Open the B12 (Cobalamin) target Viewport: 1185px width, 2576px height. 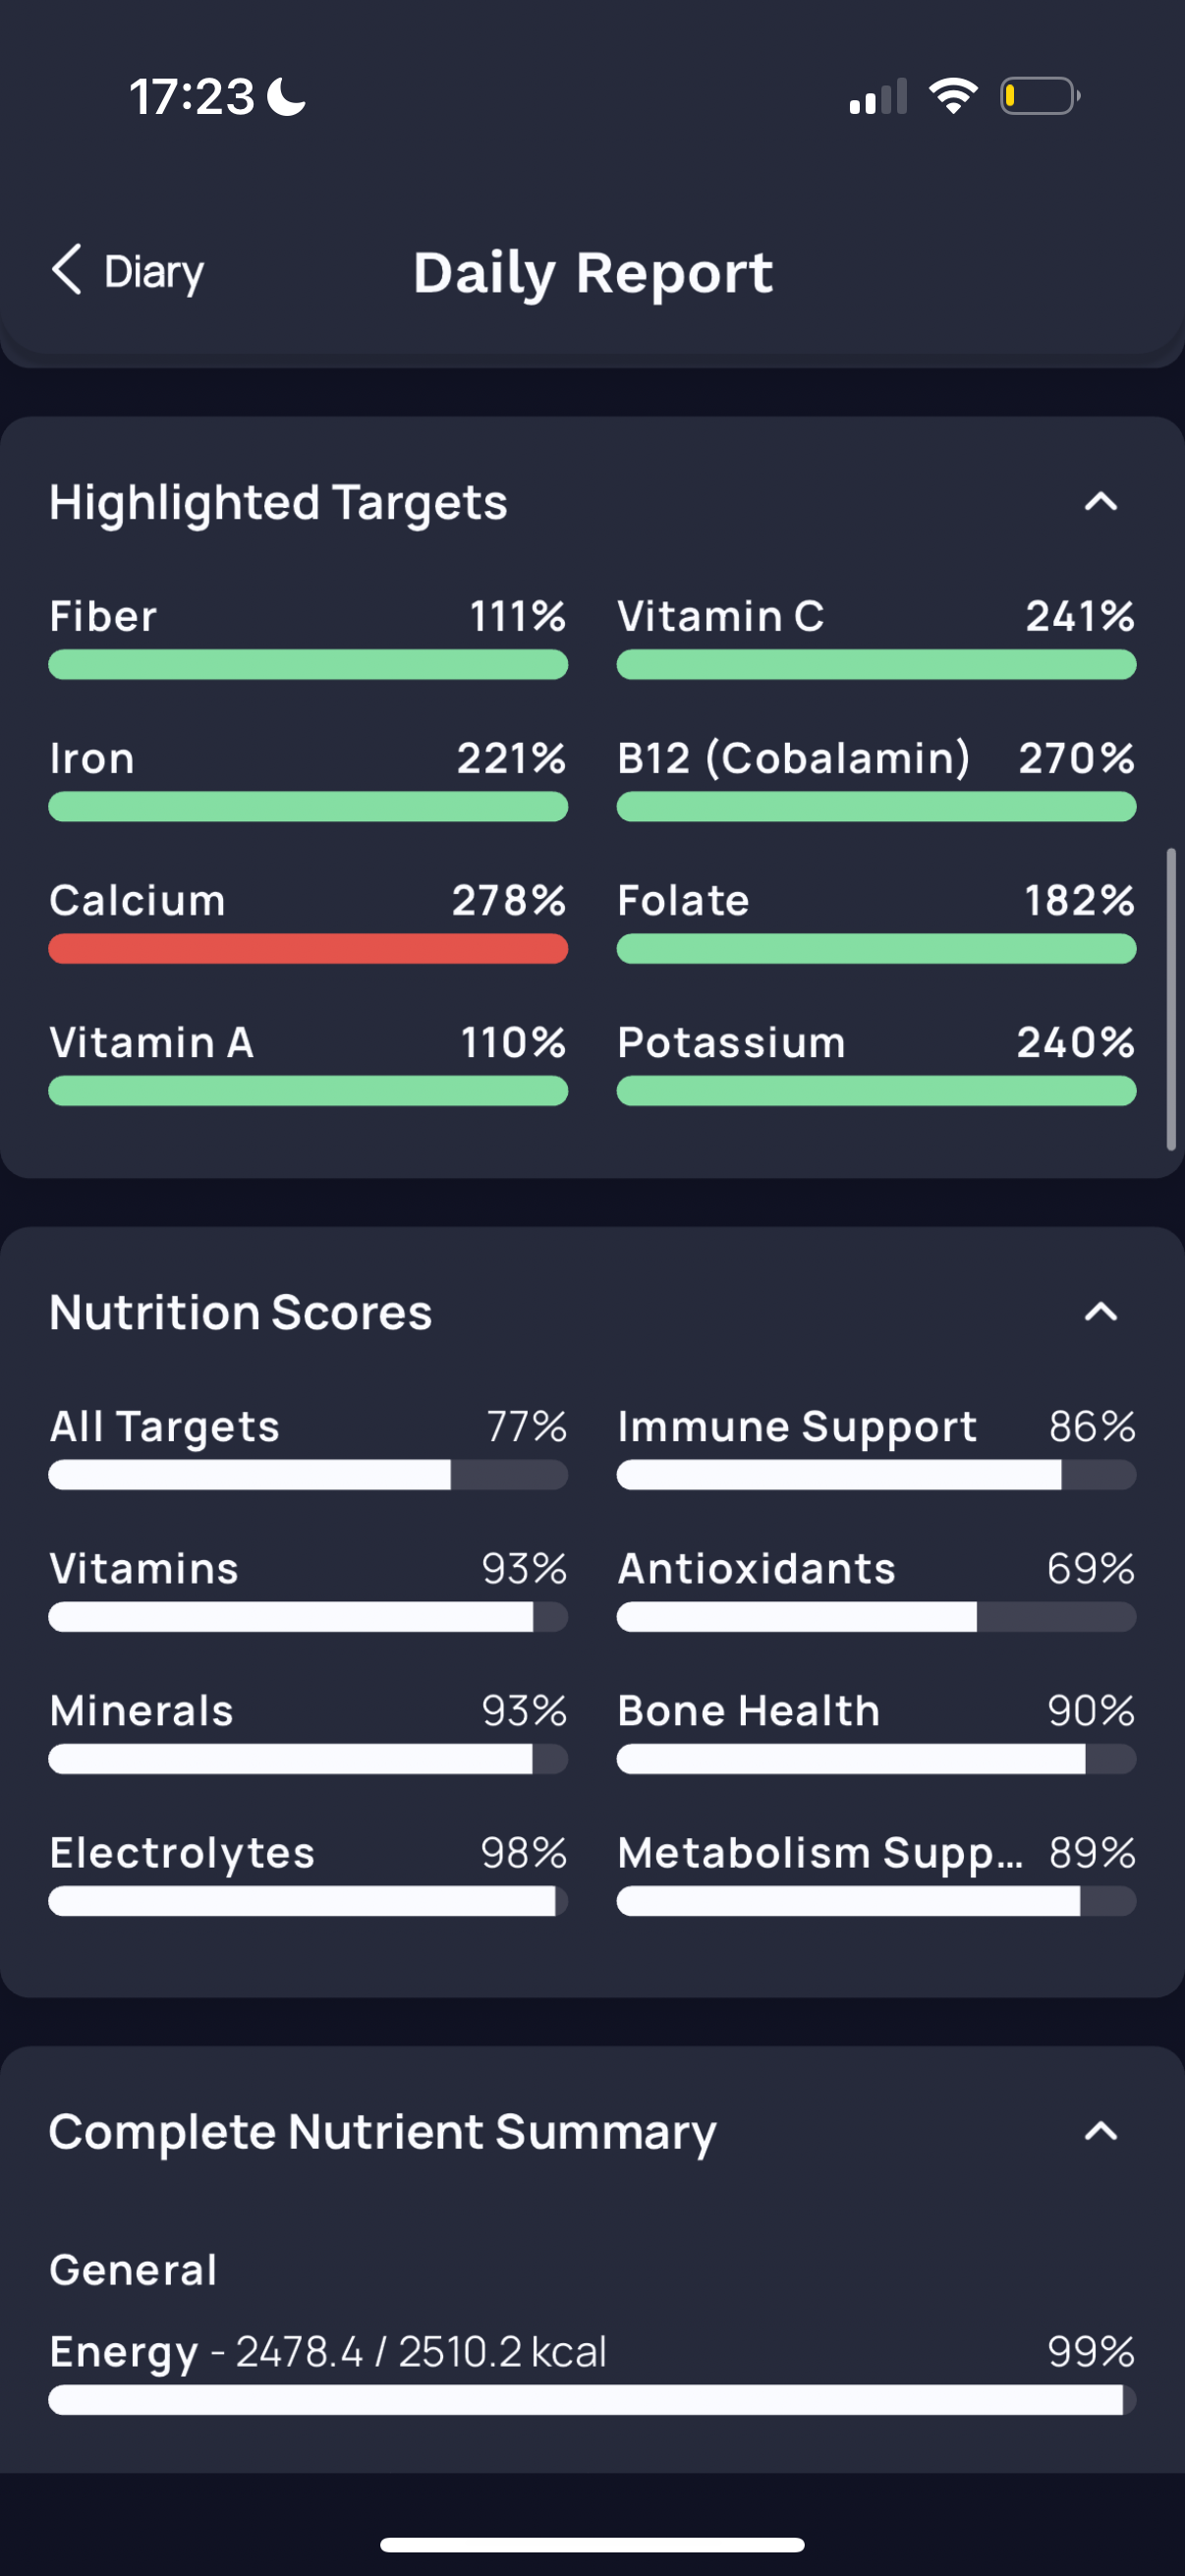tap(875, 759)
